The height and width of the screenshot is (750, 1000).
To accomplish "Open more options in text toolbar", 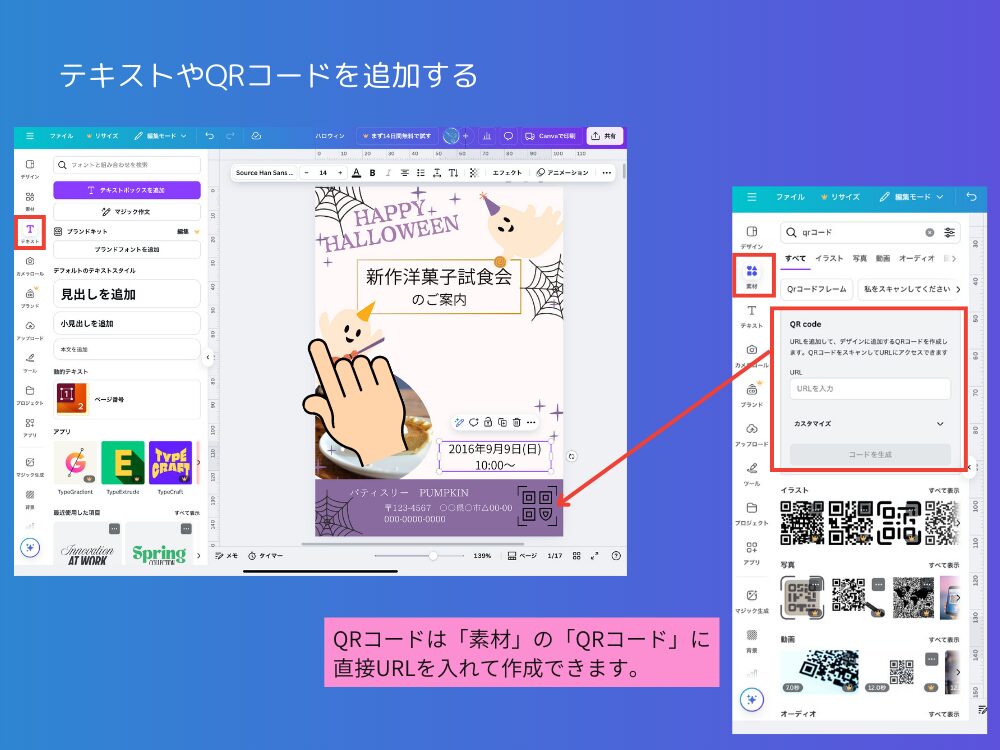I will (607, 172).
